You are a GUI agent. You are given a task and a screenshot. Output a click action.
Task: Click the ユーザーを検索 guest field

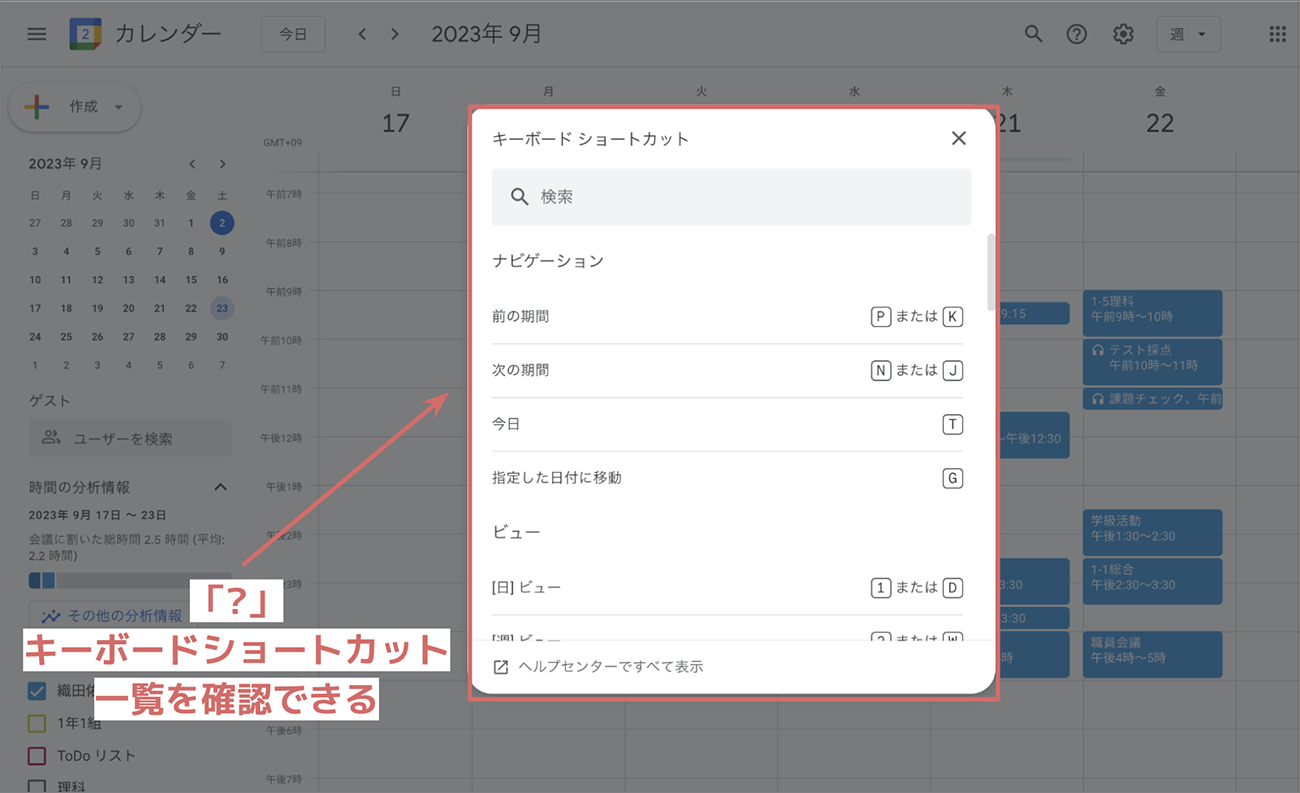(130, 438)
